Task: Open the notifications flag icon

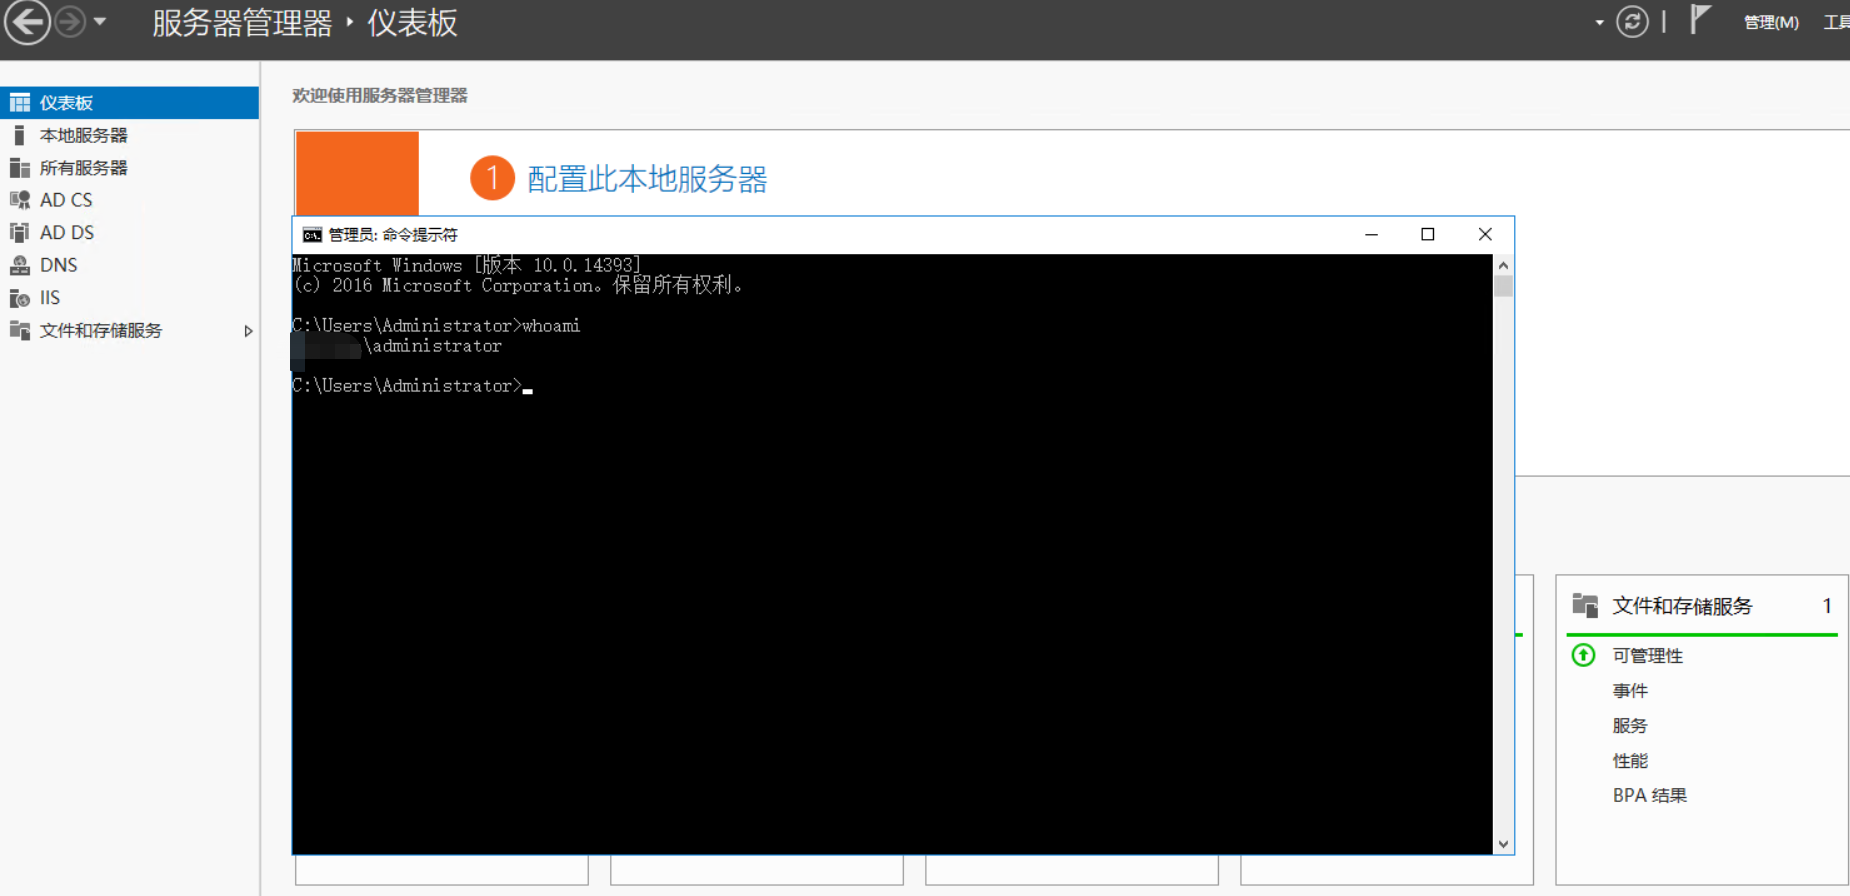Action: (1699, 20)
